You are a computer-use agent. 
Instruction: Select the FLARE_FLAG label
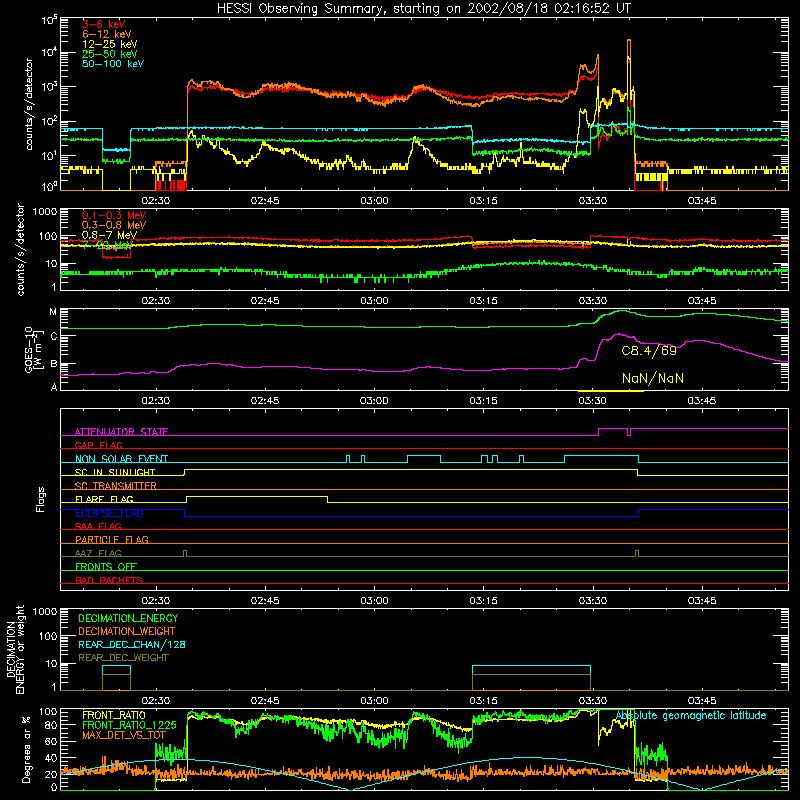[x=104, y=499]
